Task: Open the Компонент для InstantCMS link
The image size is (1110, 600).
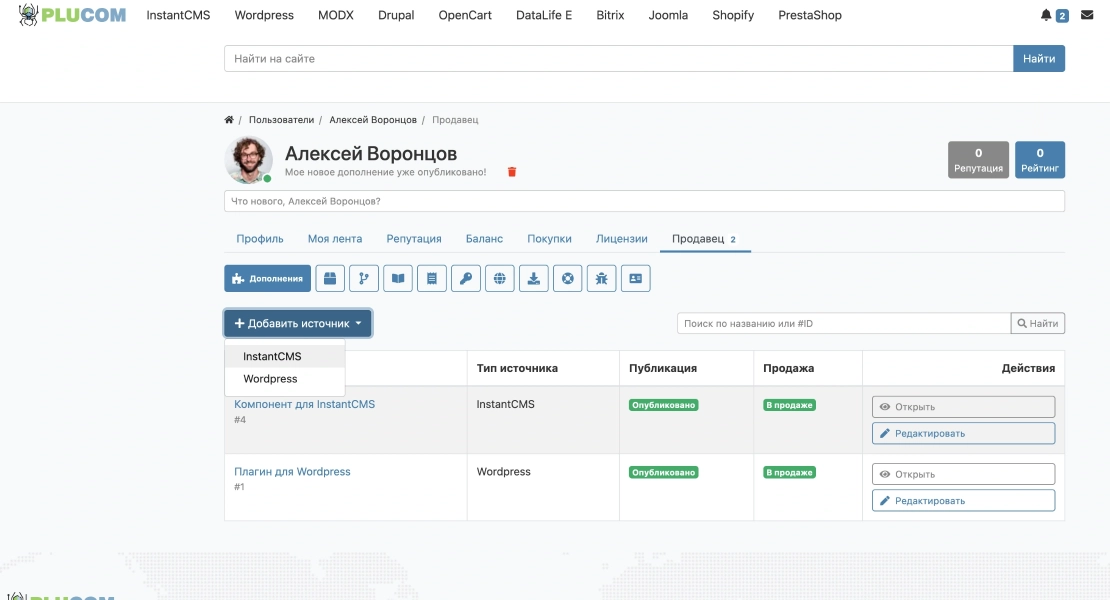Action: (304, 404)
